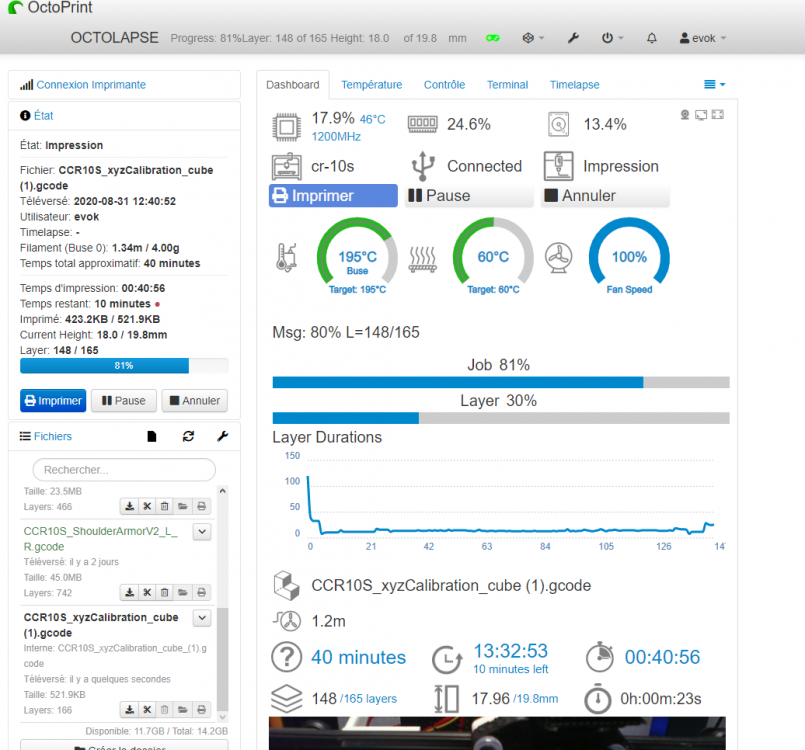Click the file list scrollbar up arrow

pyautogui.click(x=223, y=491)
